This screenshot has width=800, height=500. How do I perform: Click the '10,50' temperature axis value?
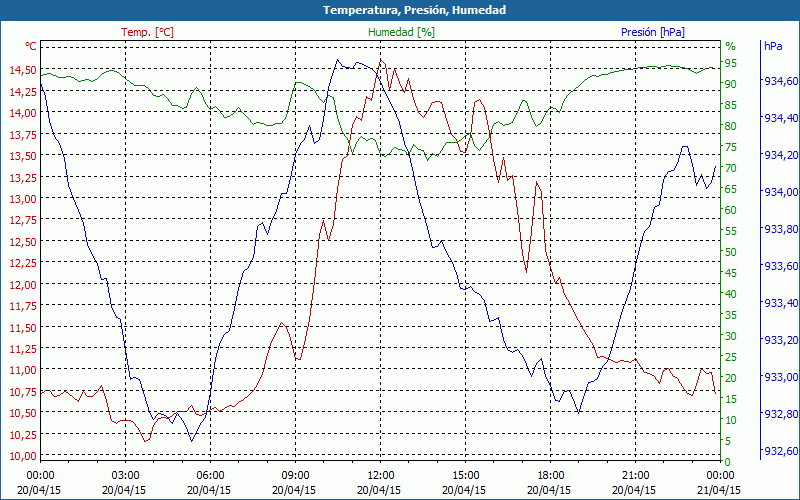click(x=22, y=413)
